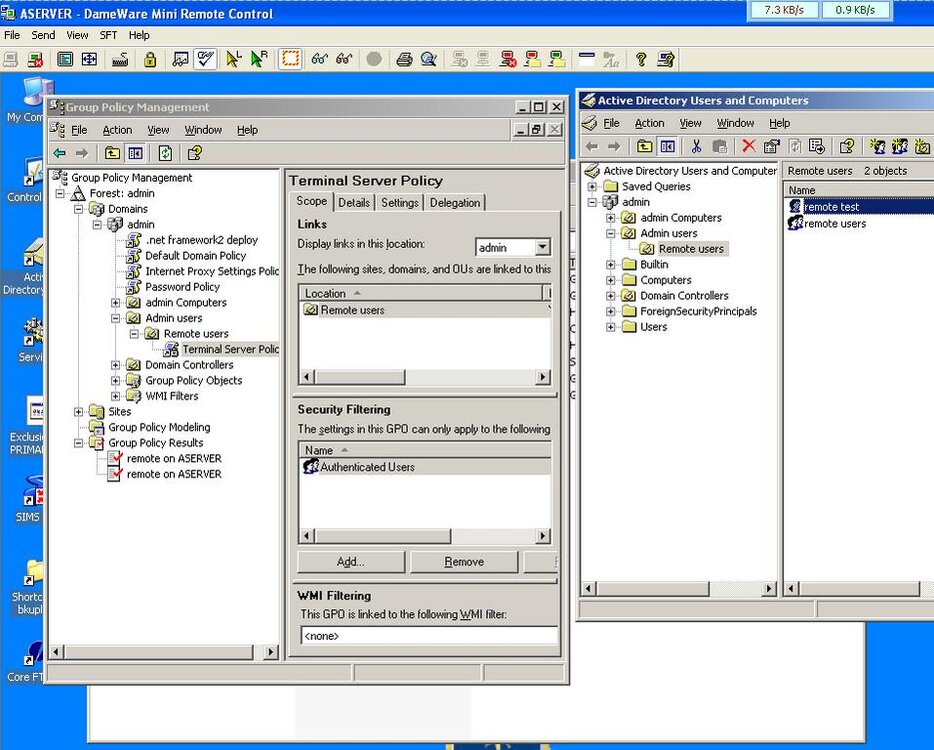This screenshot has height=750, width=934.
Task: Click the red X Delete icon in Active Directory toolbar
Action: pos(749,146)
